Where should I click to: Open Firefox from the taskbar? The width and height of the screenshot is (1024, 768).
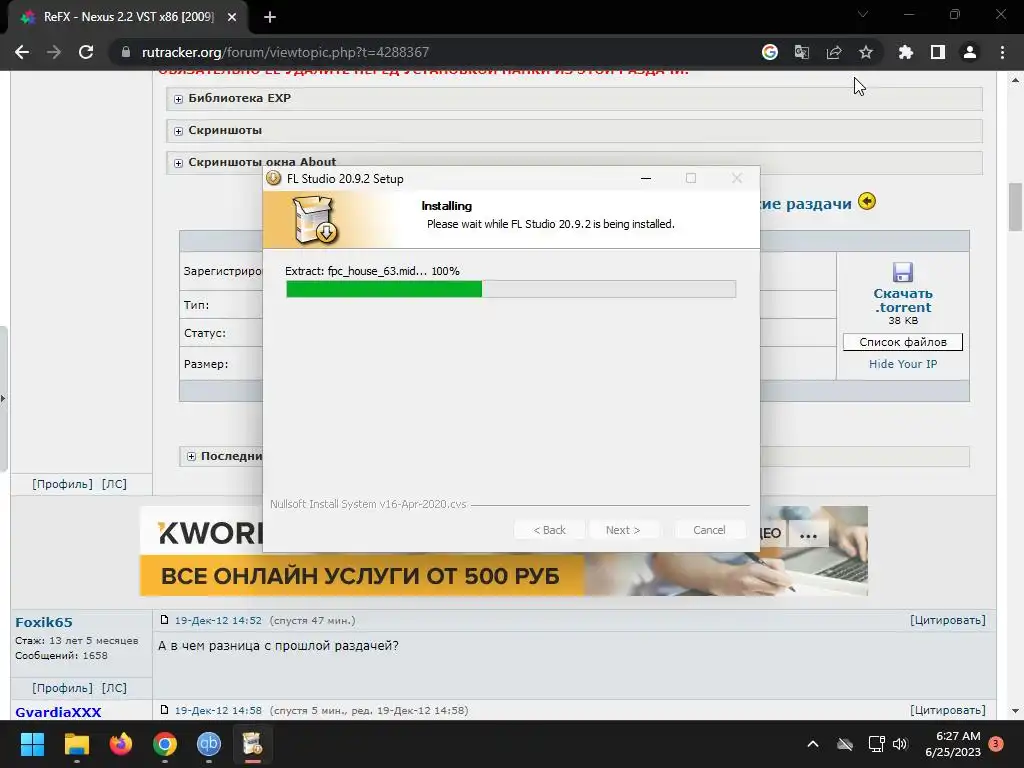click(x=121, y=744)
